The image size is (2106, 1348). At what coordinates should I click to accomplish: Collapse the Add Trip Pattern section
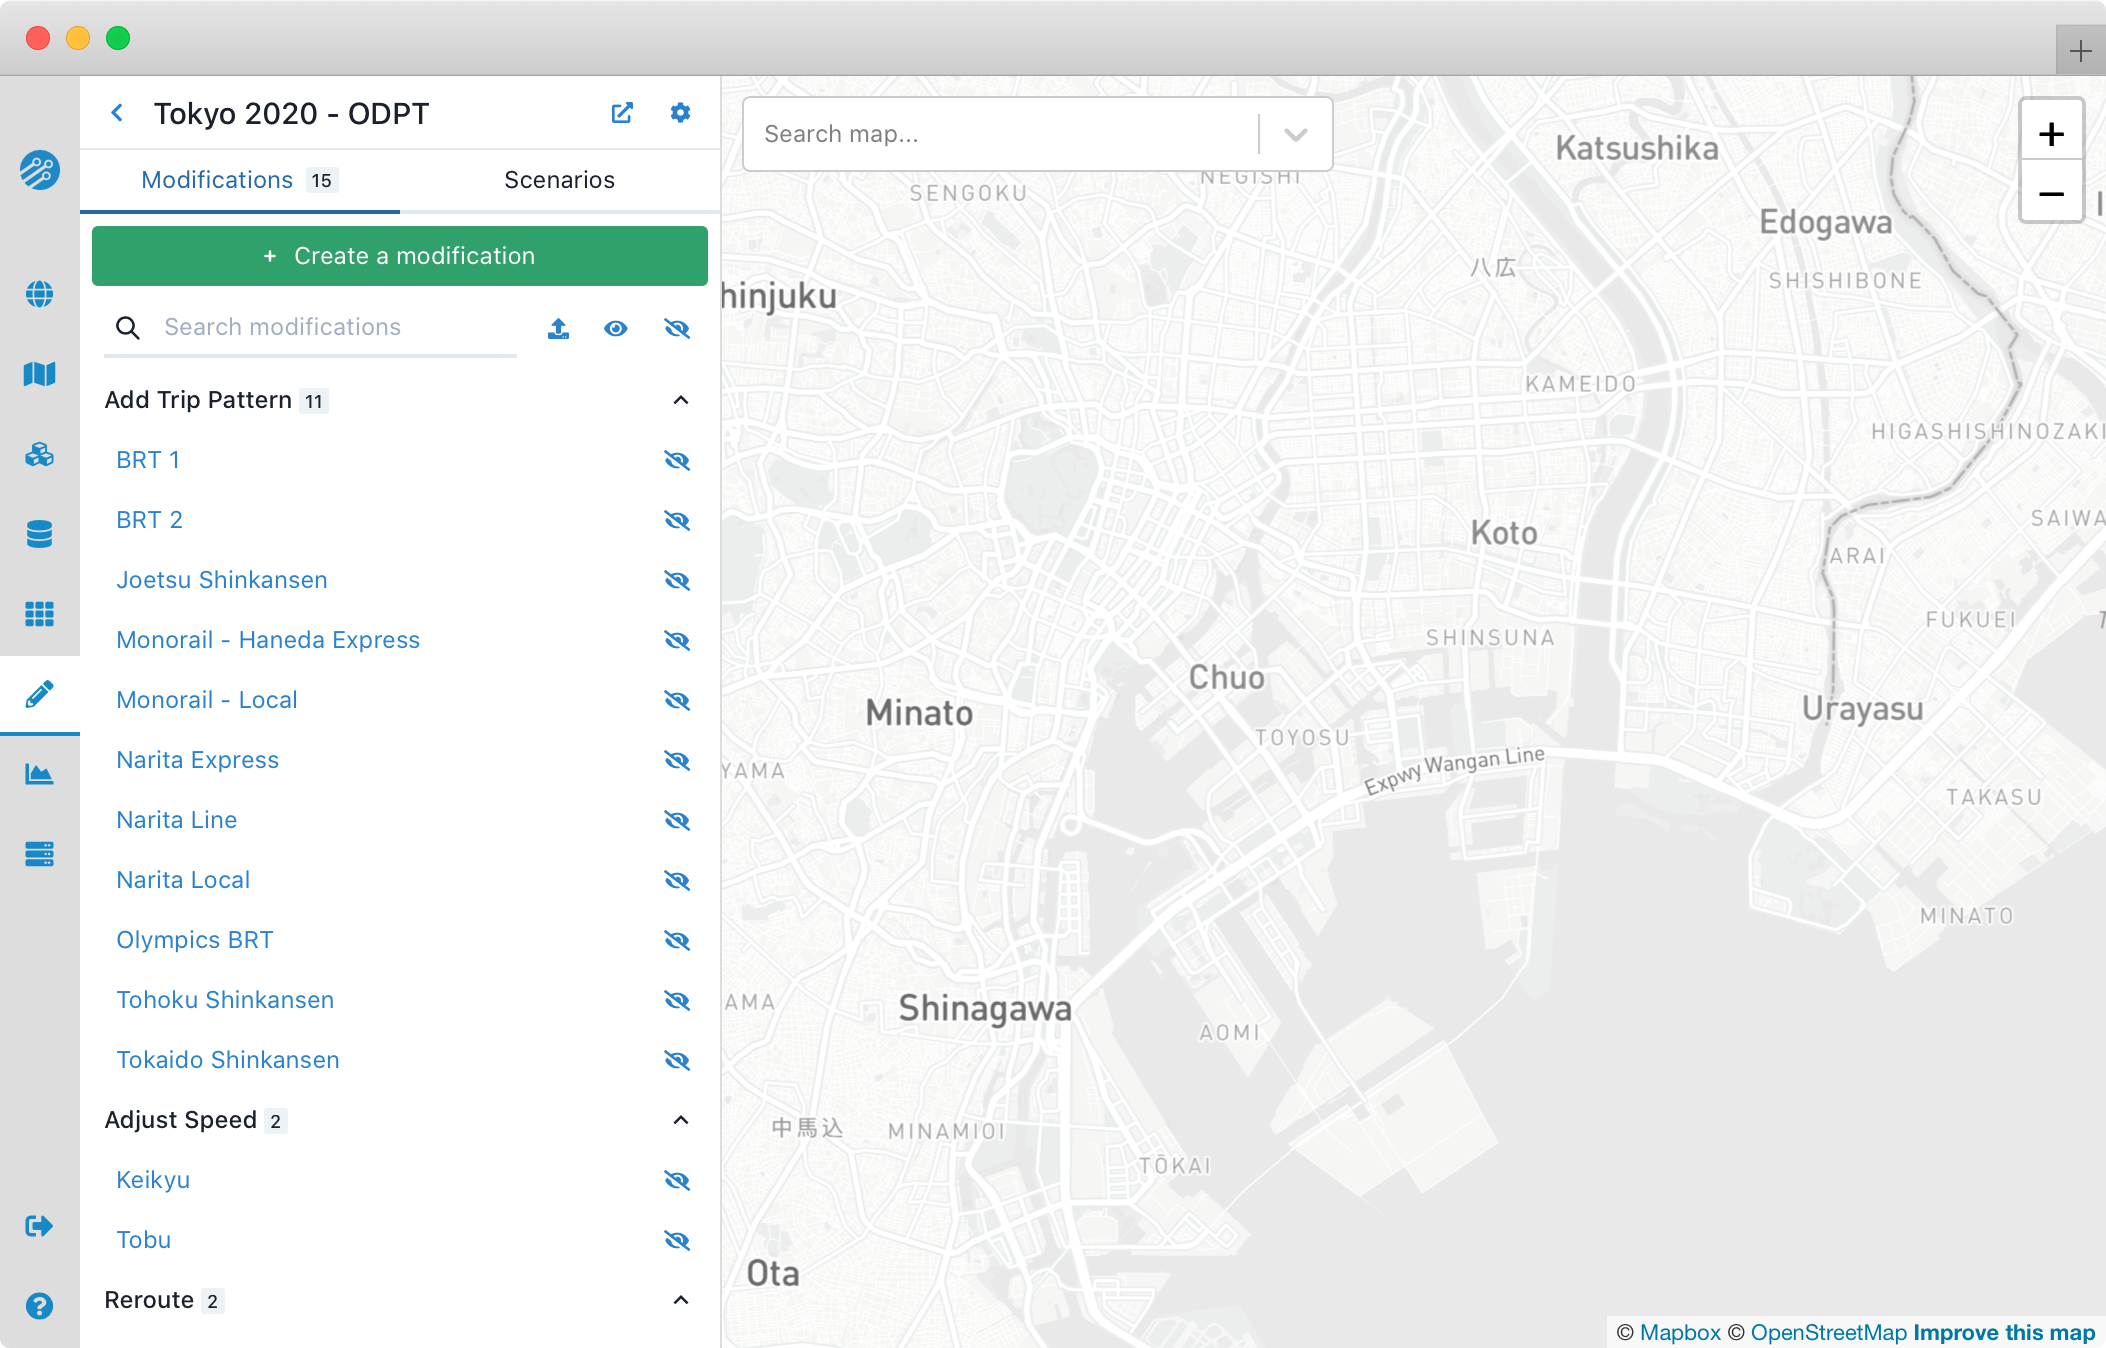pyautogui.click(x=680, y=400)
